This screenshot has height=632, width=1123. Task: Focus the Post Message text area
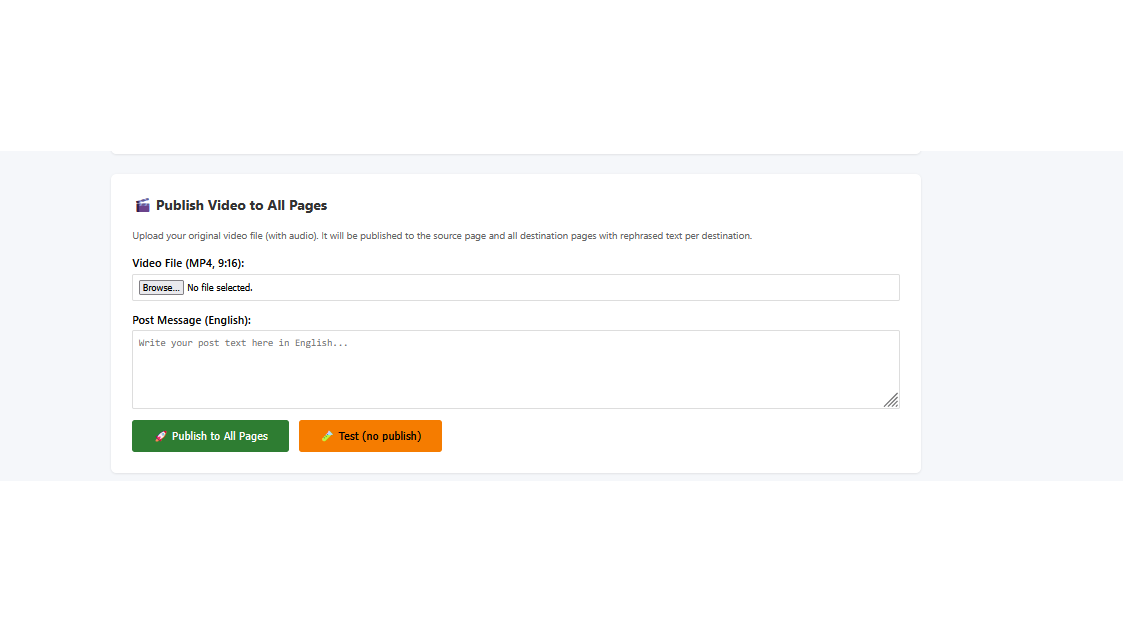coord(516,369)
